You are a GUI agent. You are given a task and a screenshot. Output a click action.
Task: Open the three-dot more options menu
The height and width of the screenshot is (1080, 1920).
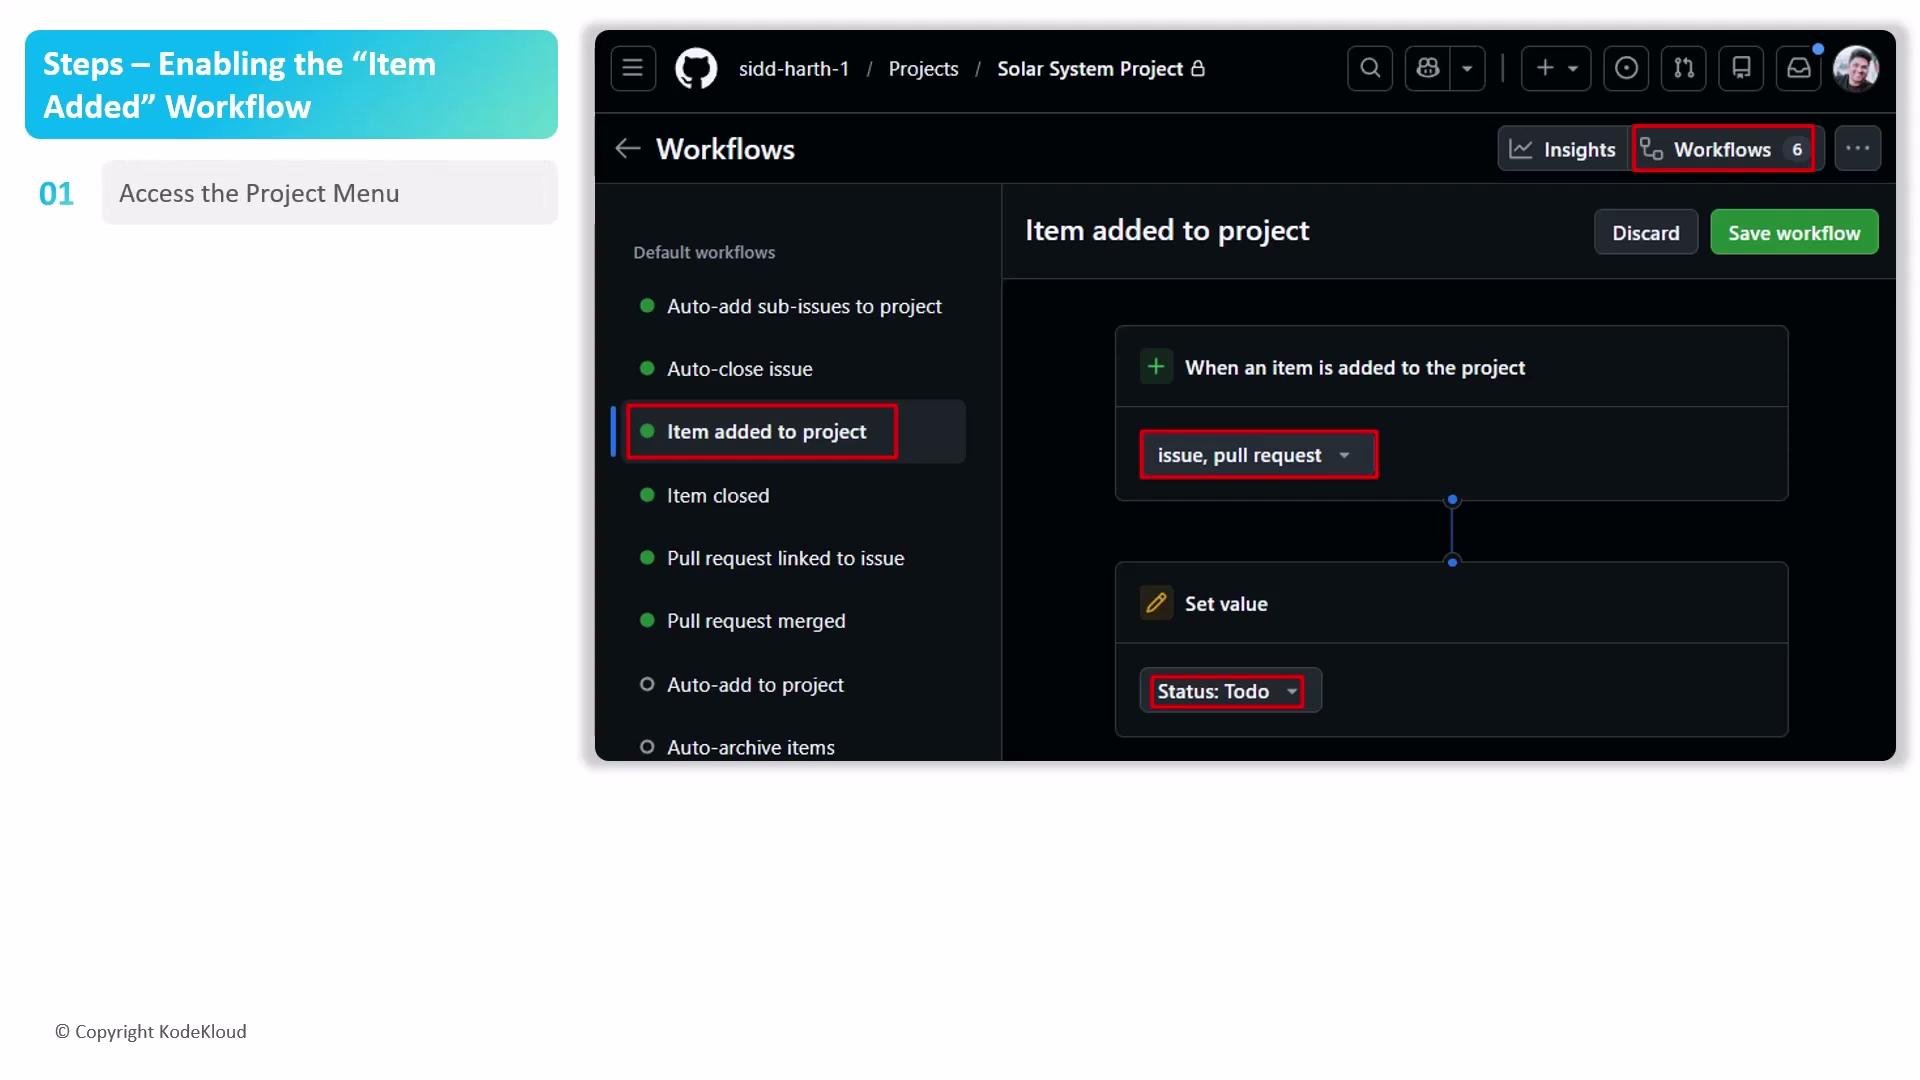pos(1858,148)
